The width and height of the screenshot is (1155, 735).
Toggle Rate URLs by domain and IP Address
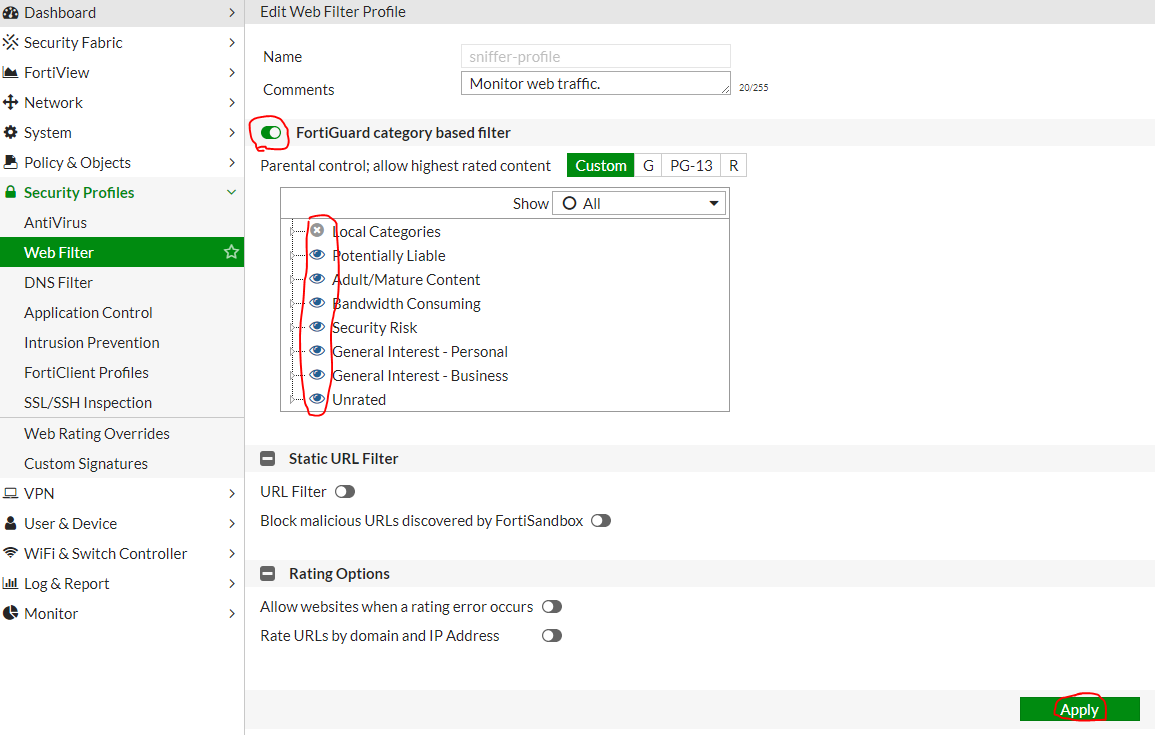pyautogui.click(x=552, y=636)
